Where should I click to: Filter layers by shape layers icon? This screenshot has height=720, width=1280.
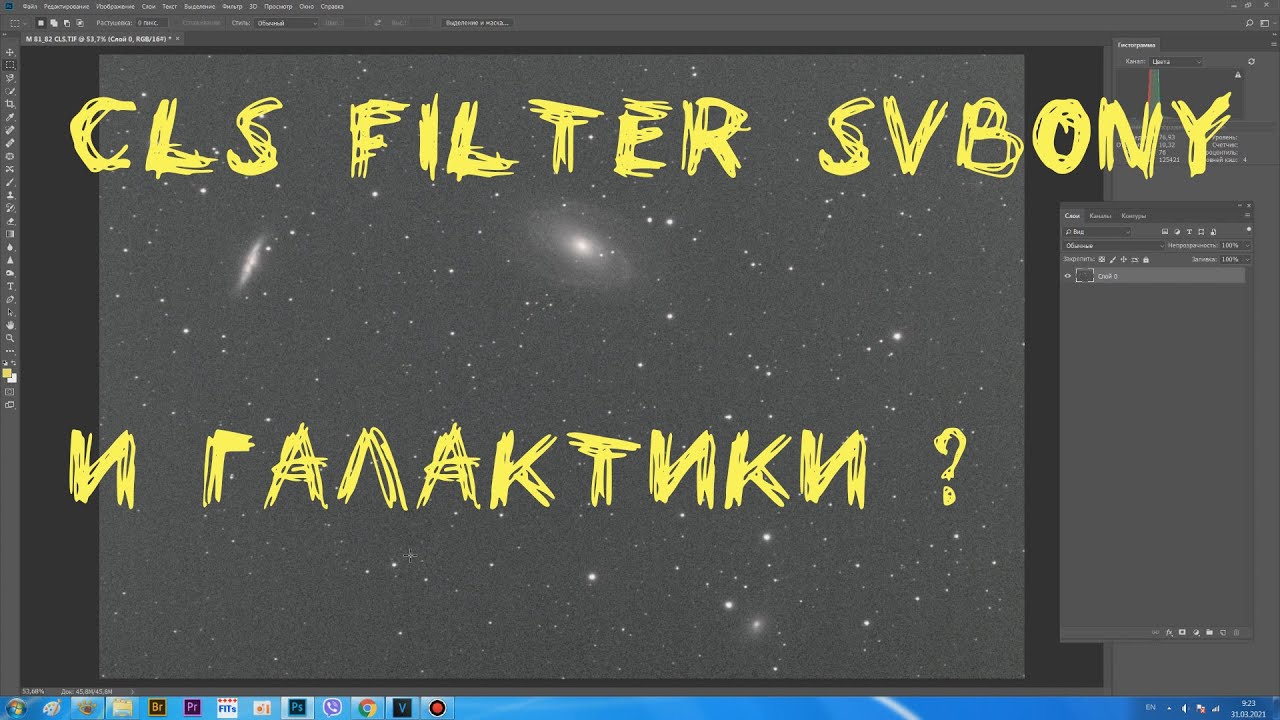pyautogui.click(x=1201, y=232)
